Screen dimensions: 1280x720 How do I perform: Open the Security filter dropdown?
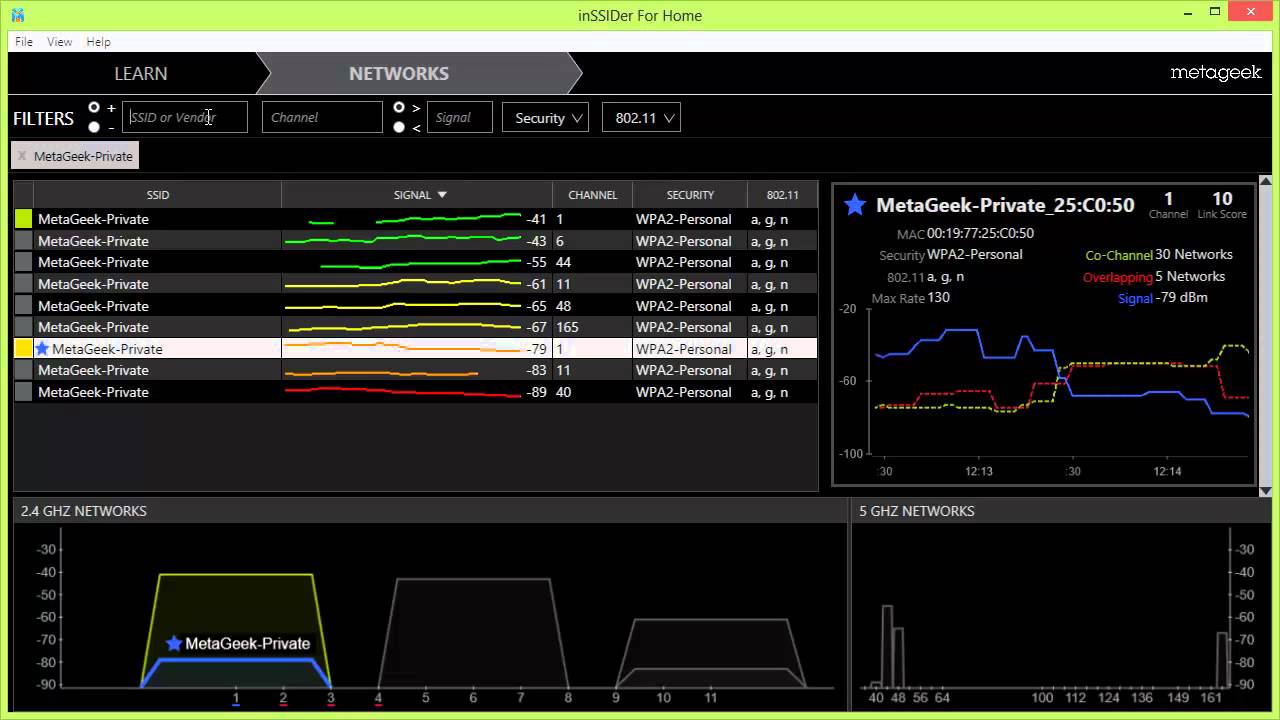545,118
